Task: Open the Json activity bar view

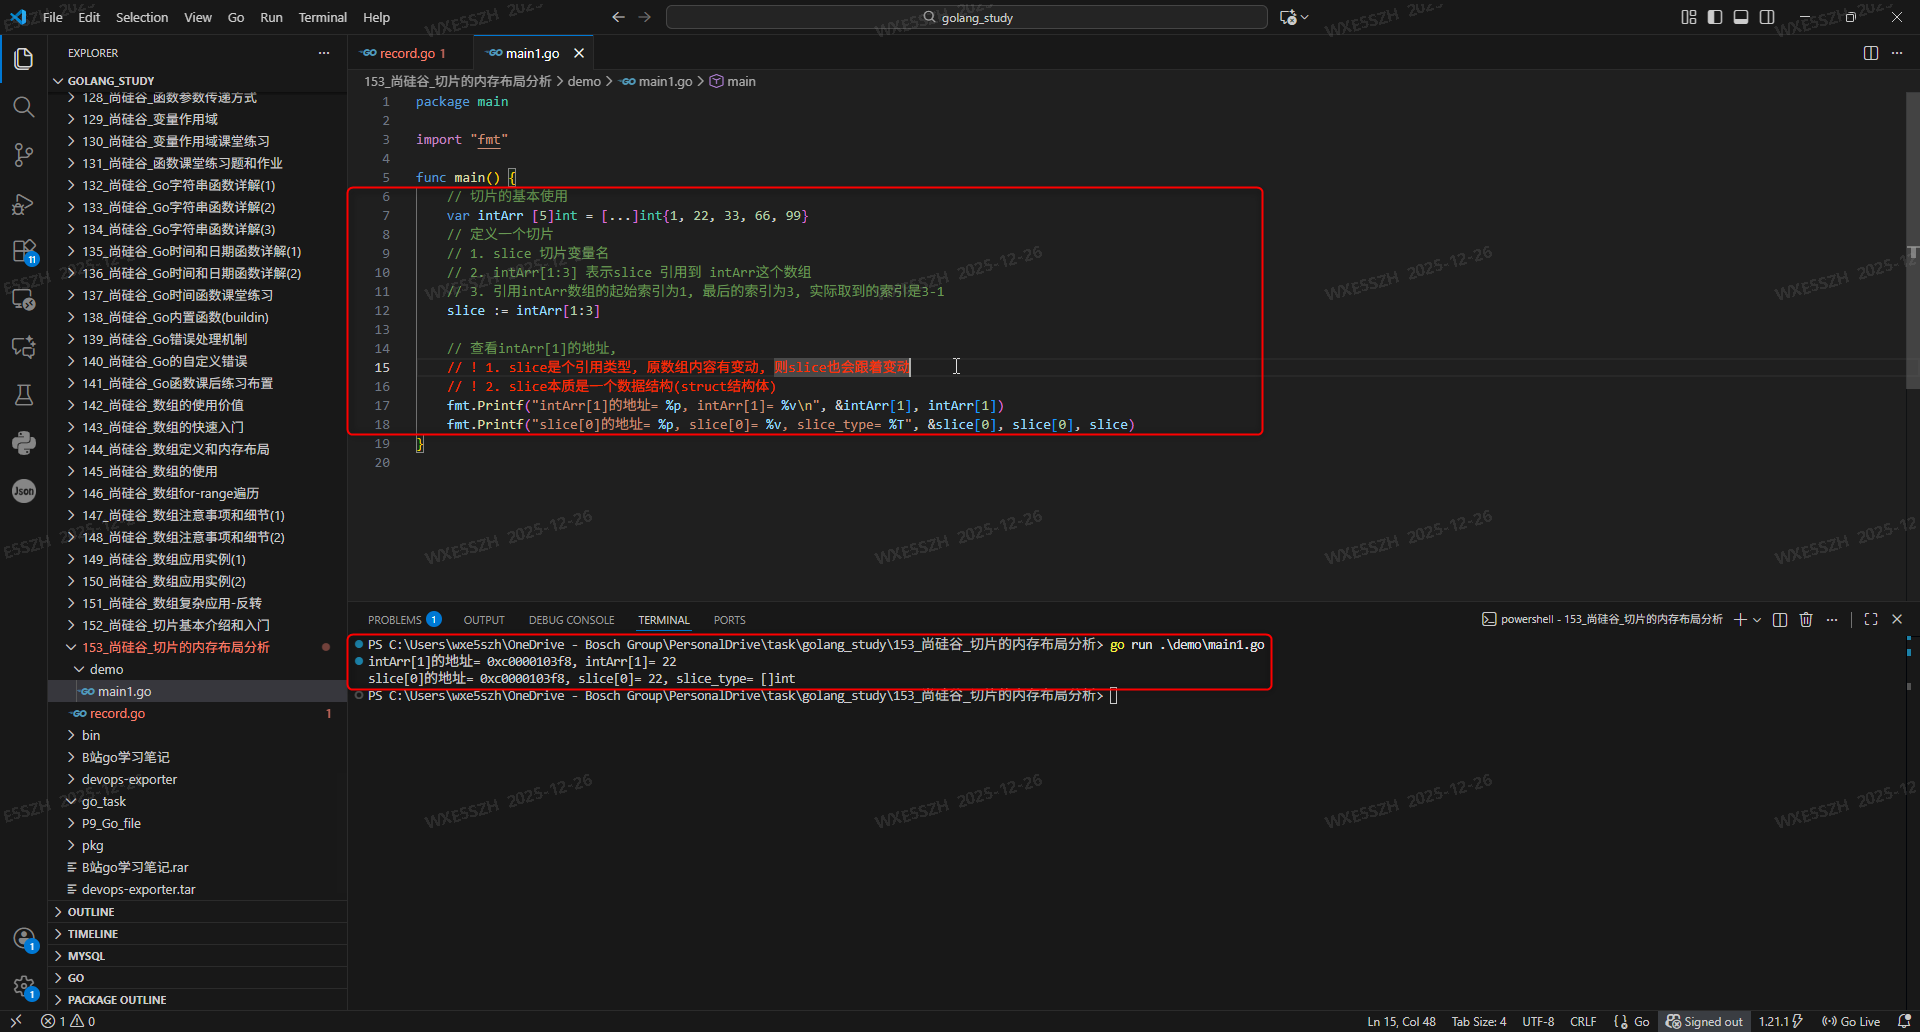Action: [x=24, y=491]
